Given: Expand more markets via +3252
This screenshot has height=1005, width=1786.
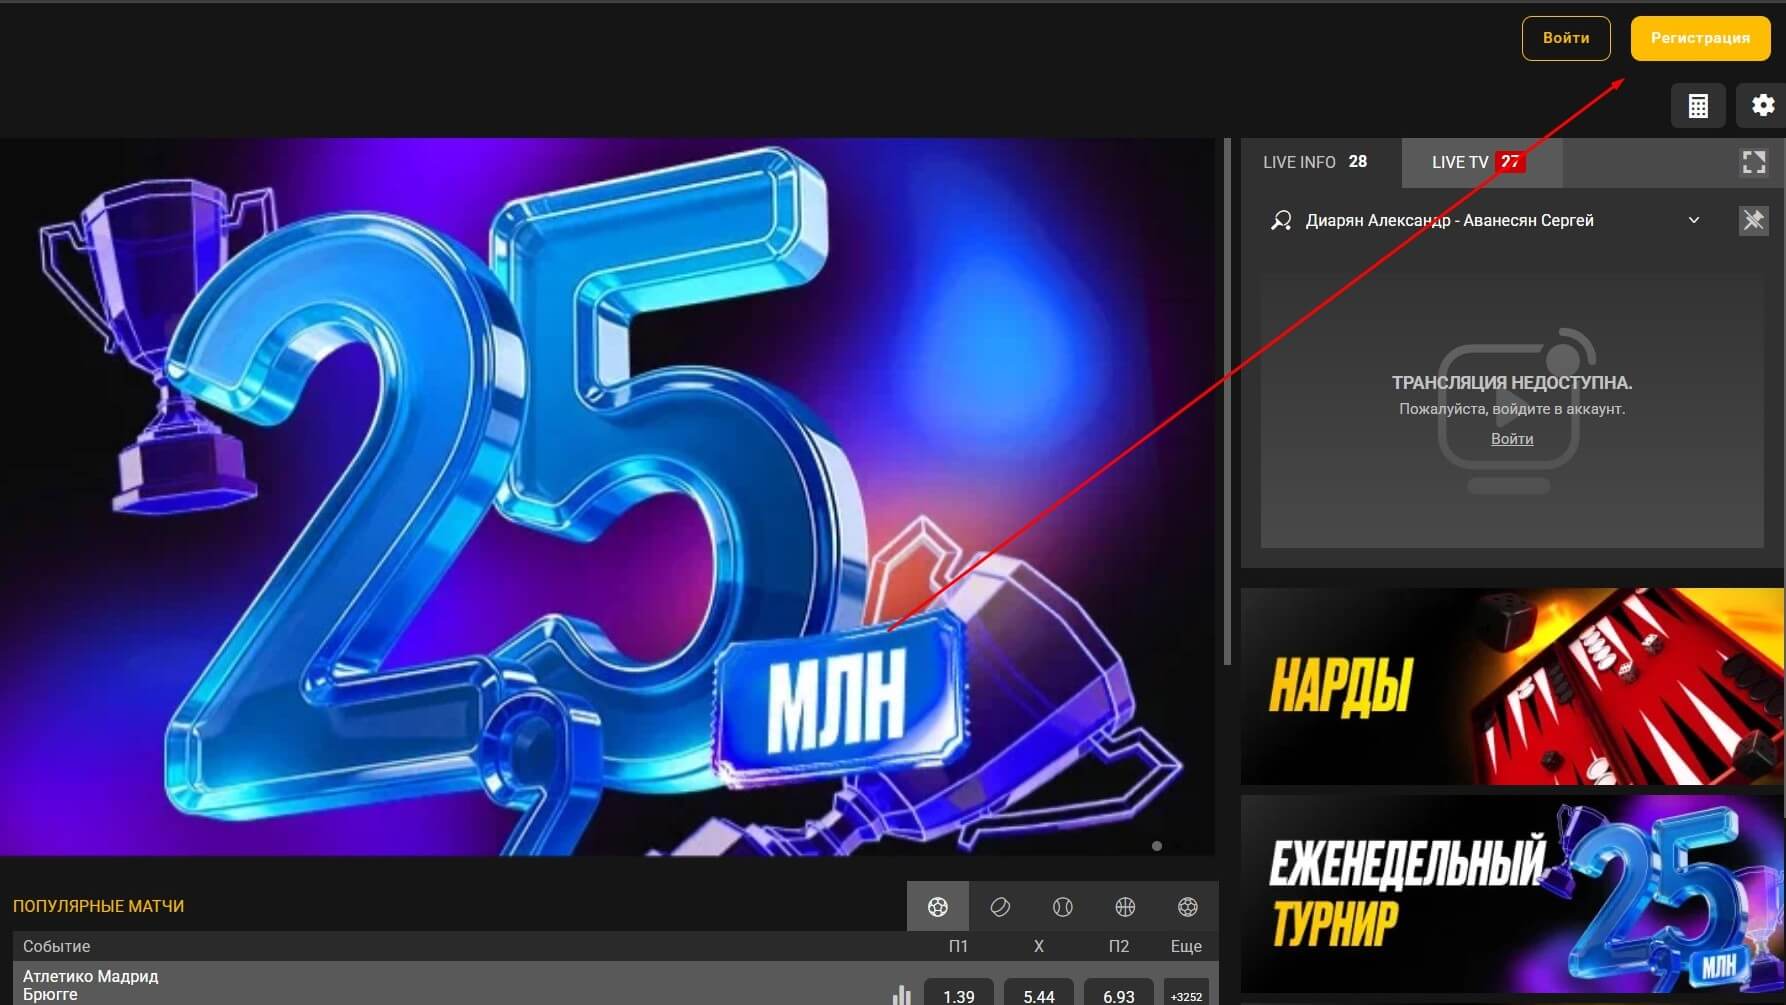Looking at the screenshot, I should pos(1186,993).
